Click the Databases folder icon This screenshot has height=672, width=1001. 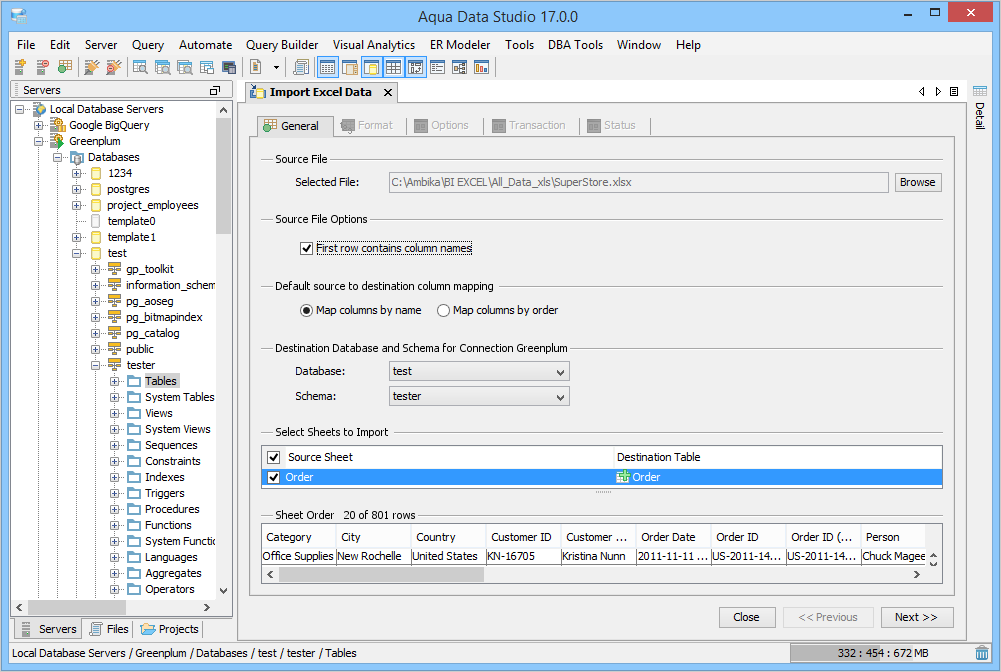point(77,158)
